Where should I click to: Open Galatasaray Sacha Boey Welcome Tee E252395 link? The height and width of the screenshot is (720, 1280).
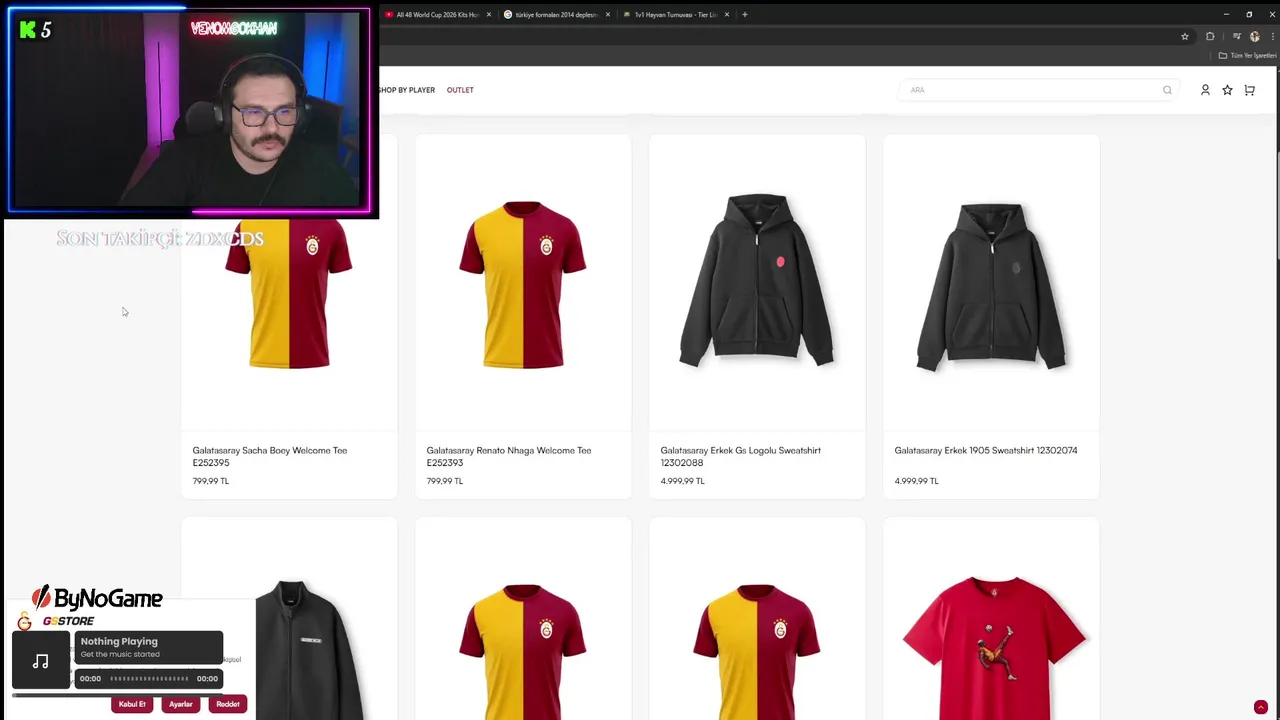point(270,456)
